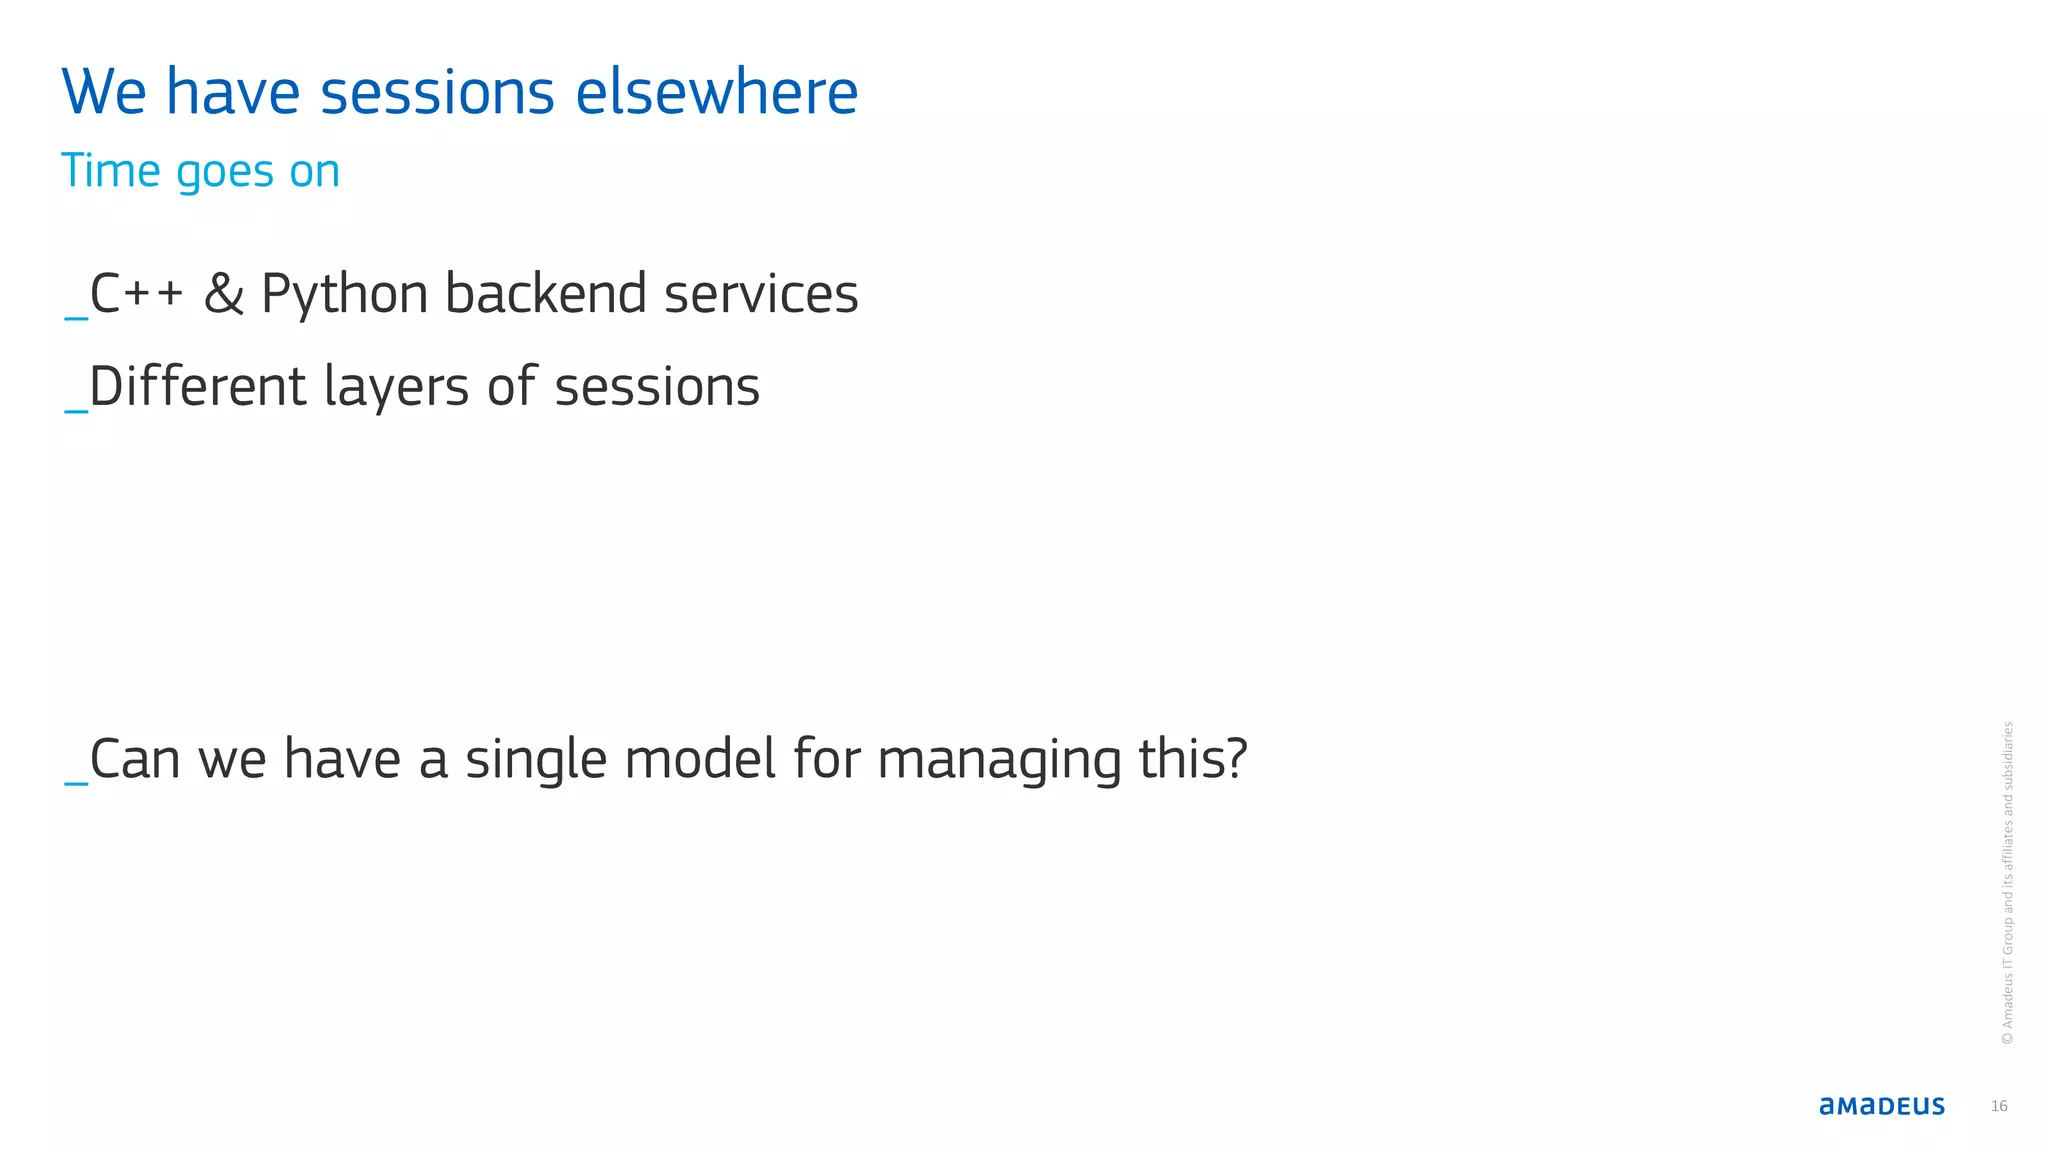The image size is (2048, 1152).
Task: Click the word "layers" in the second bullet
Action: click(396, 388)
